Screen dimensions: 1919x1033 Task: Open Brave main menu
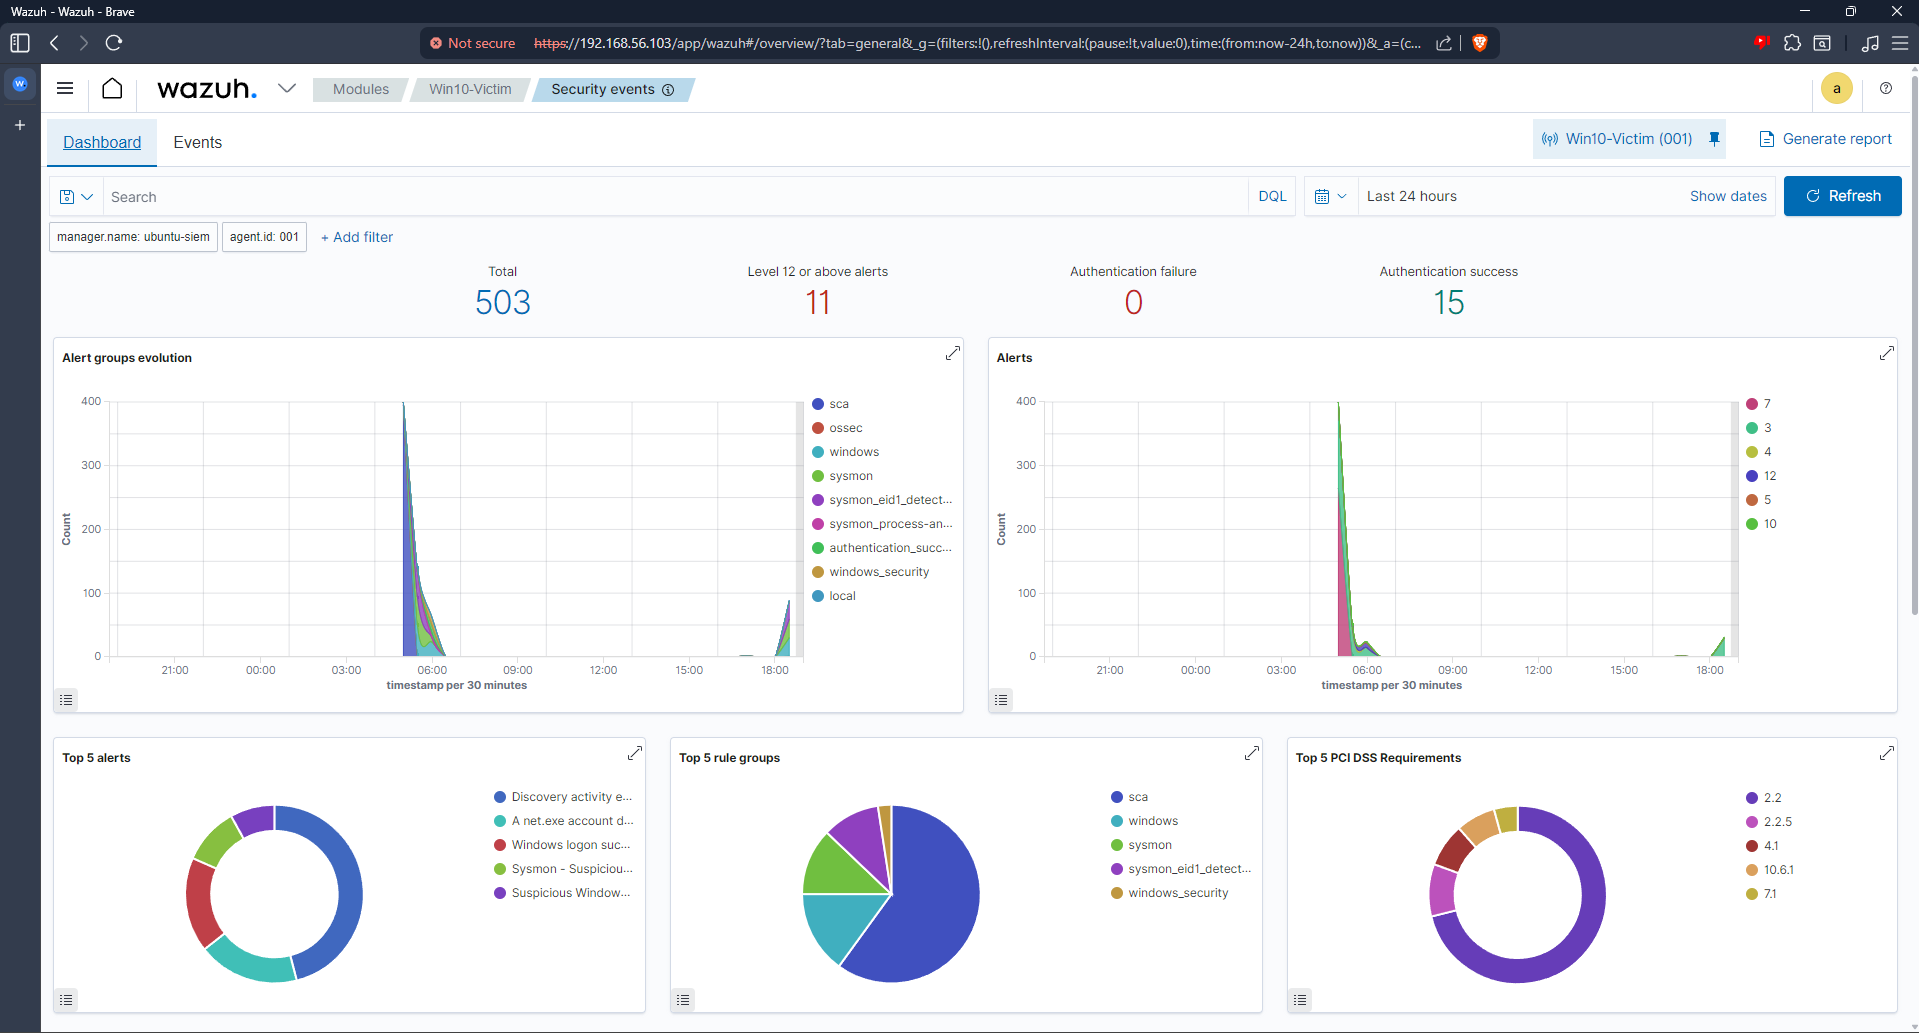1900,43
